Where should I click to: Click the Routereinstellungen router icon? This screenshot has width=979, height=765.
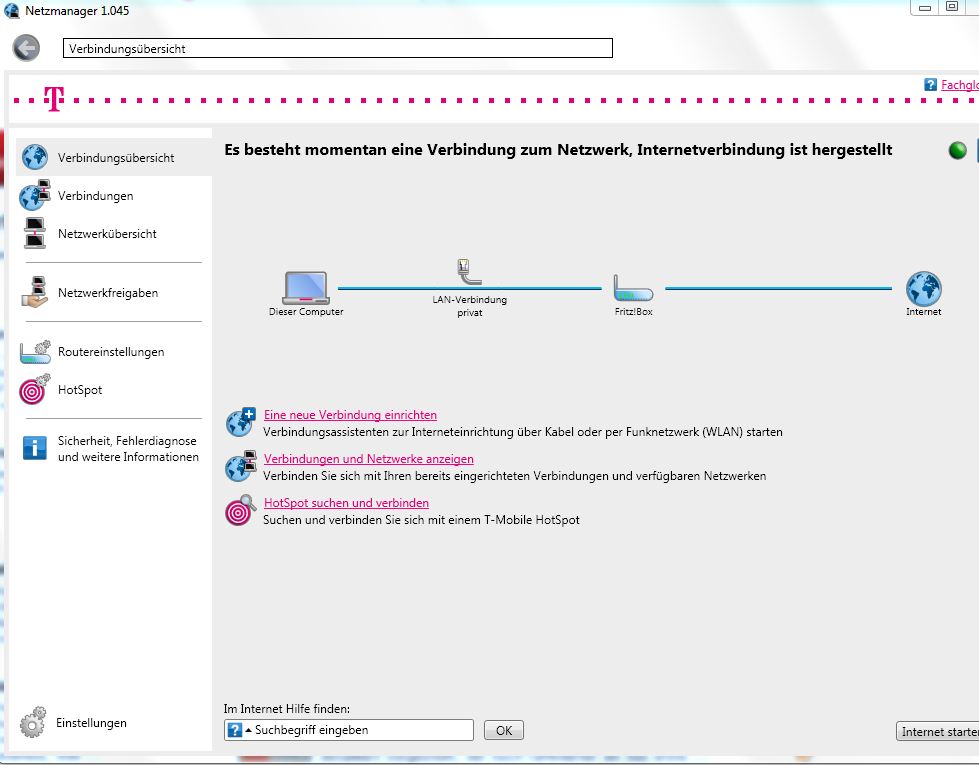click(x=35, y=352)
